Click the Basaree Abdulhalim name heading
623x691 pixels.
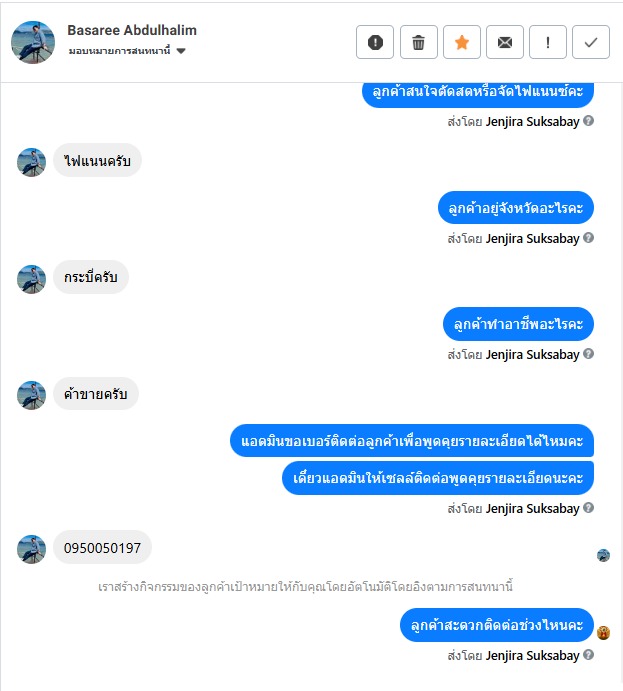pos(132,30)
